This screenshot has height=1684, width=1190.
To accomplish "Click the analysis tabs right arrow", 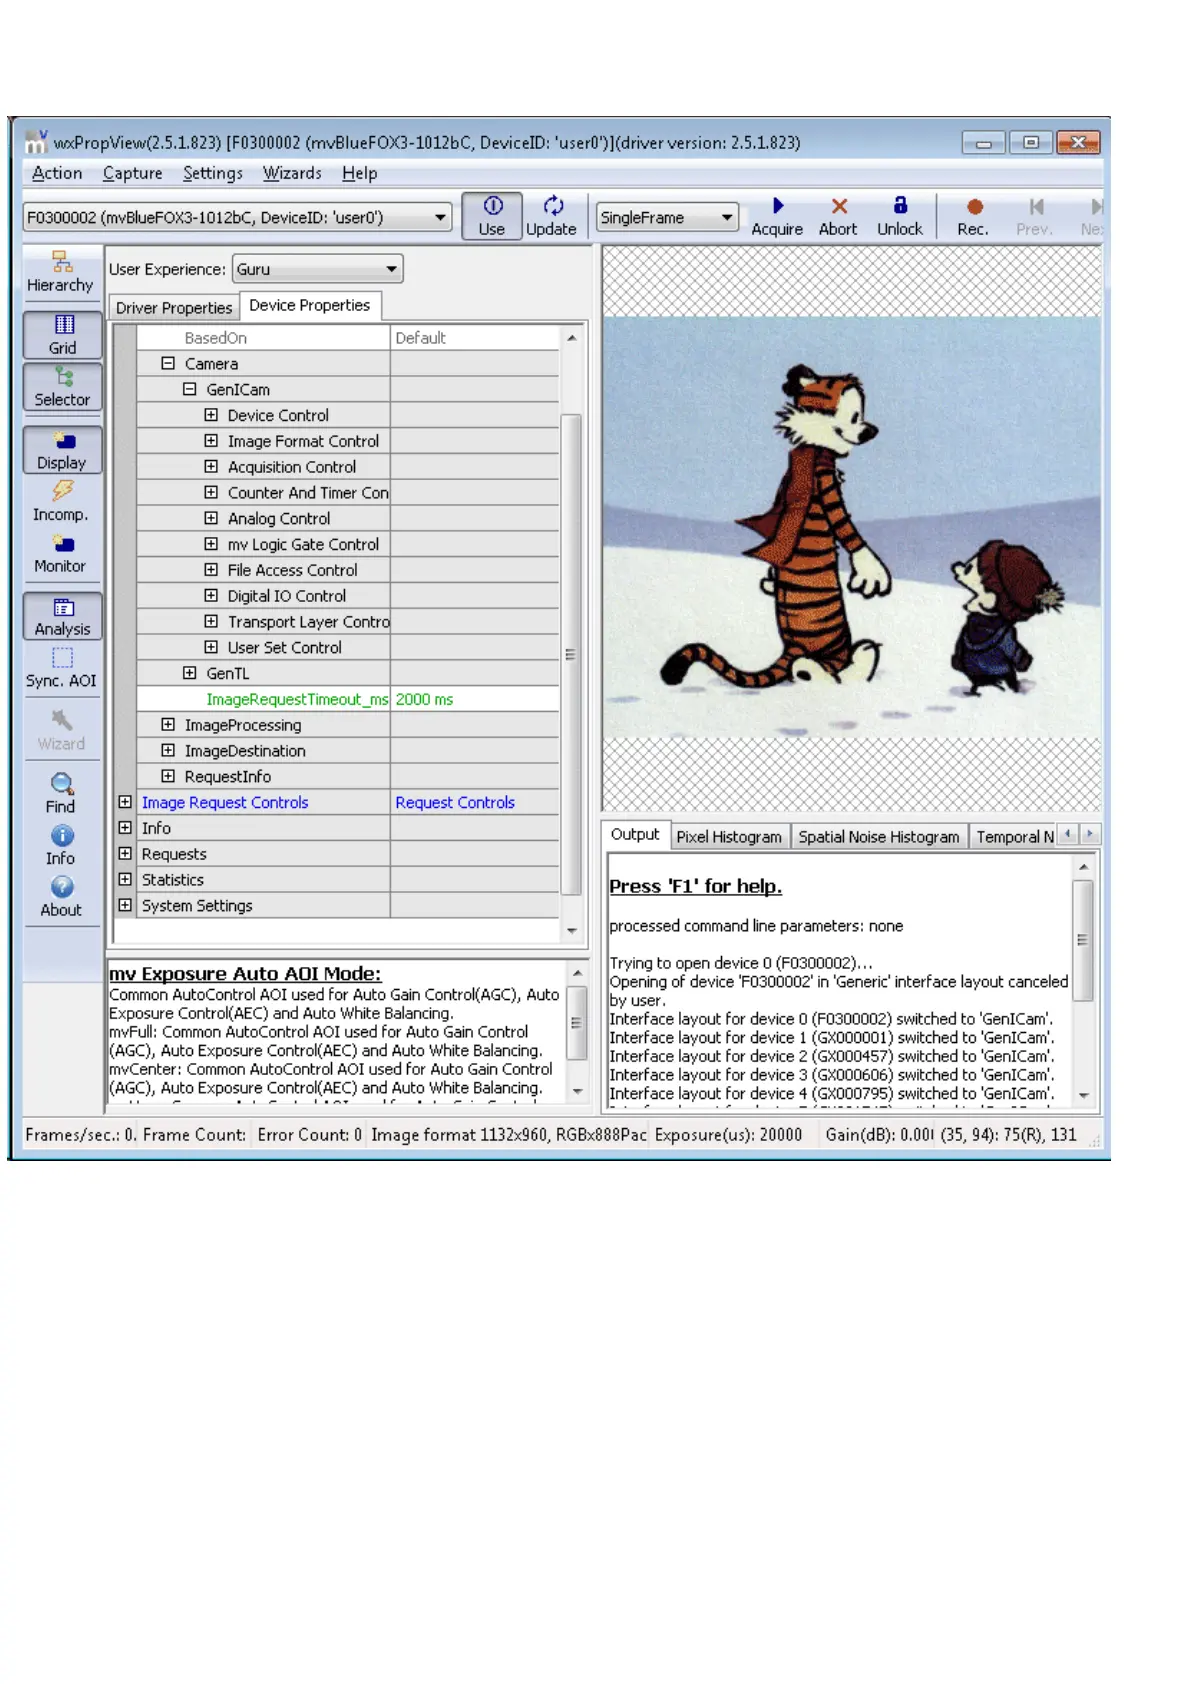I will pos(1090,834).
